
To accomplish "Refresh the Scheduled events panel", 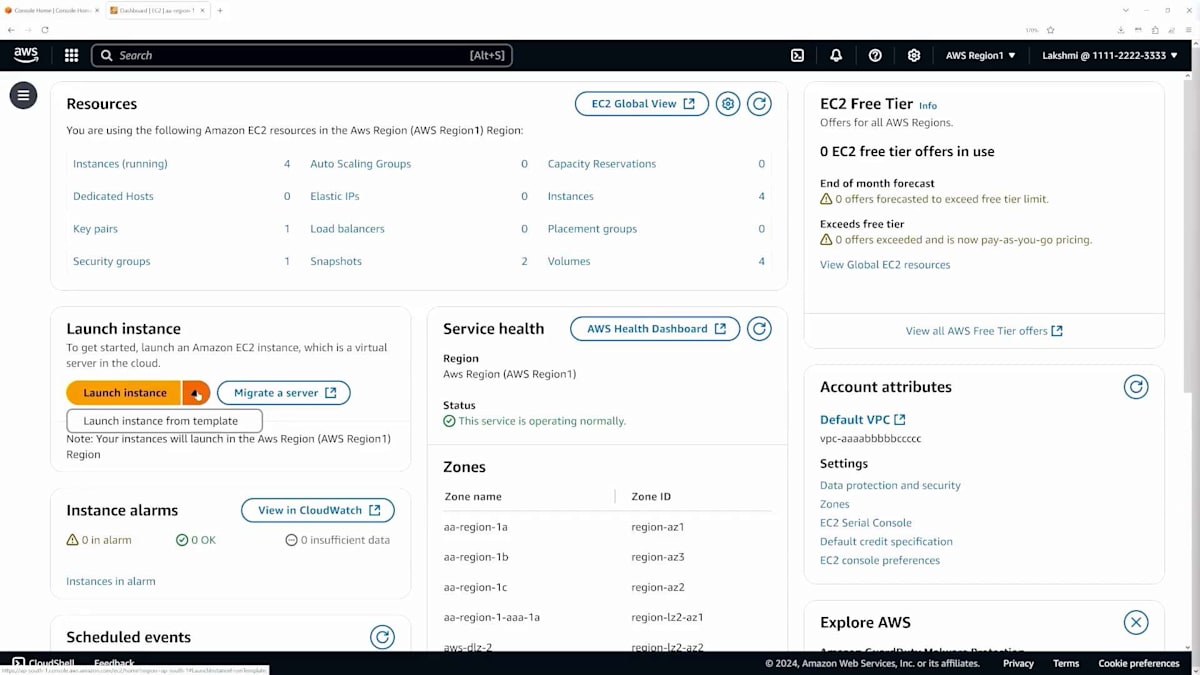I will coord(382,637).
